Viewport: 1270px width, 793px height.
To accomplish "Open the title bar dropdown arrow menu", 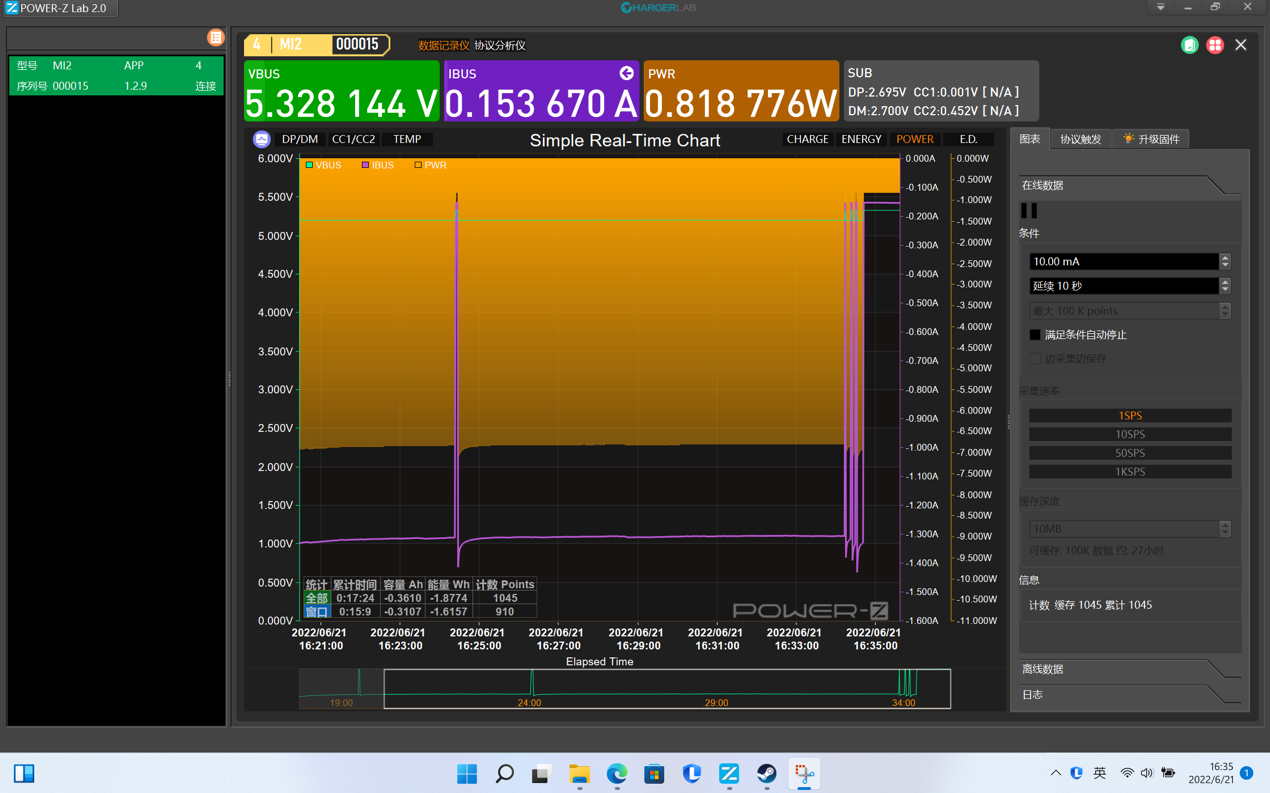I will 1160,7.
